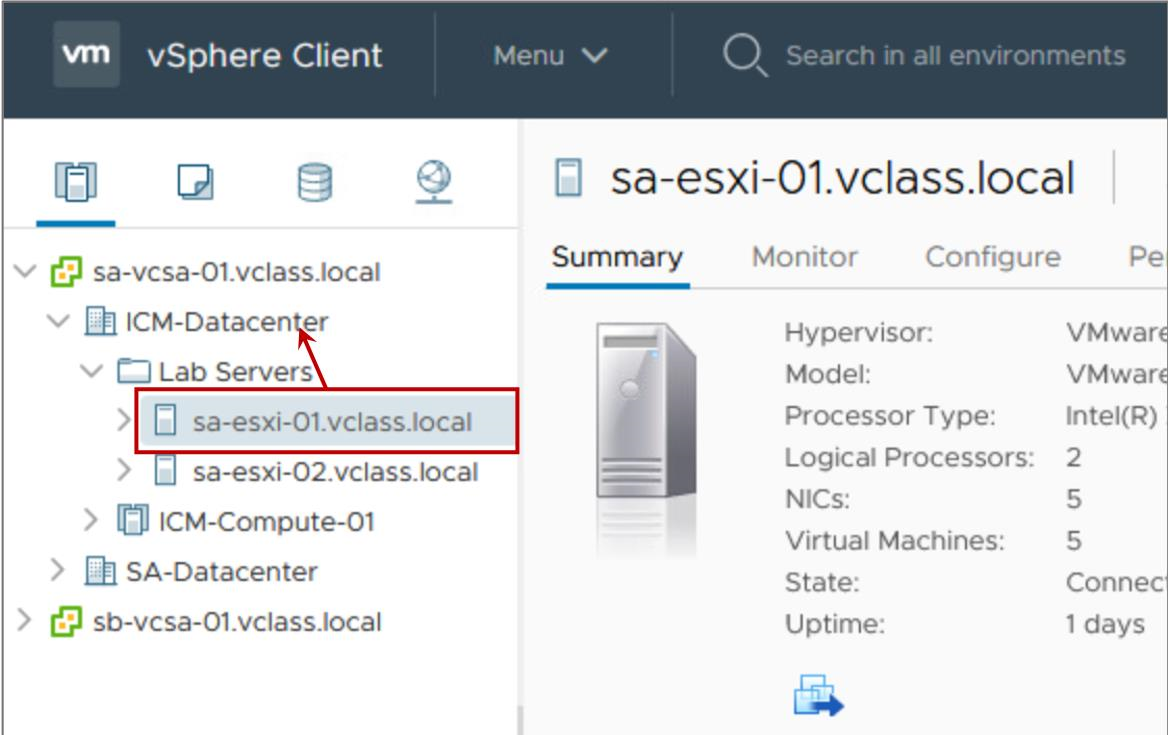Viewport: 1168px width, 735px height.
Task: Open the Hosts and Clusters view icon
Action: (75, 181)
